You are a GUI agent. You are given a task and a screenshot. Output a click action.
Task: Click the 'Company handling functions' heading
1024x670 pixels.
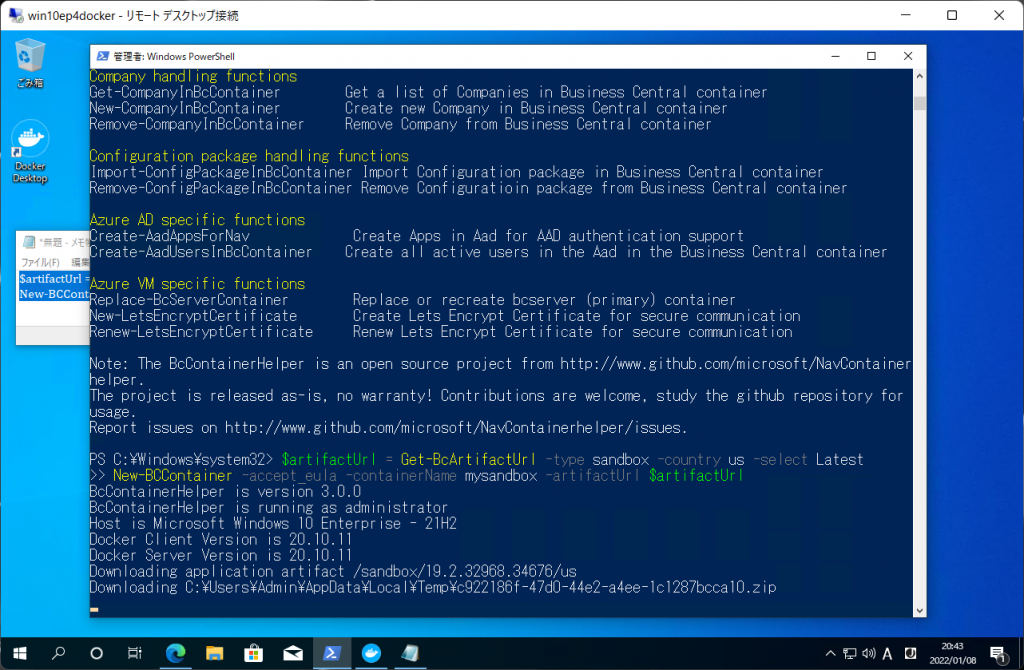click(x=193, y=76)
